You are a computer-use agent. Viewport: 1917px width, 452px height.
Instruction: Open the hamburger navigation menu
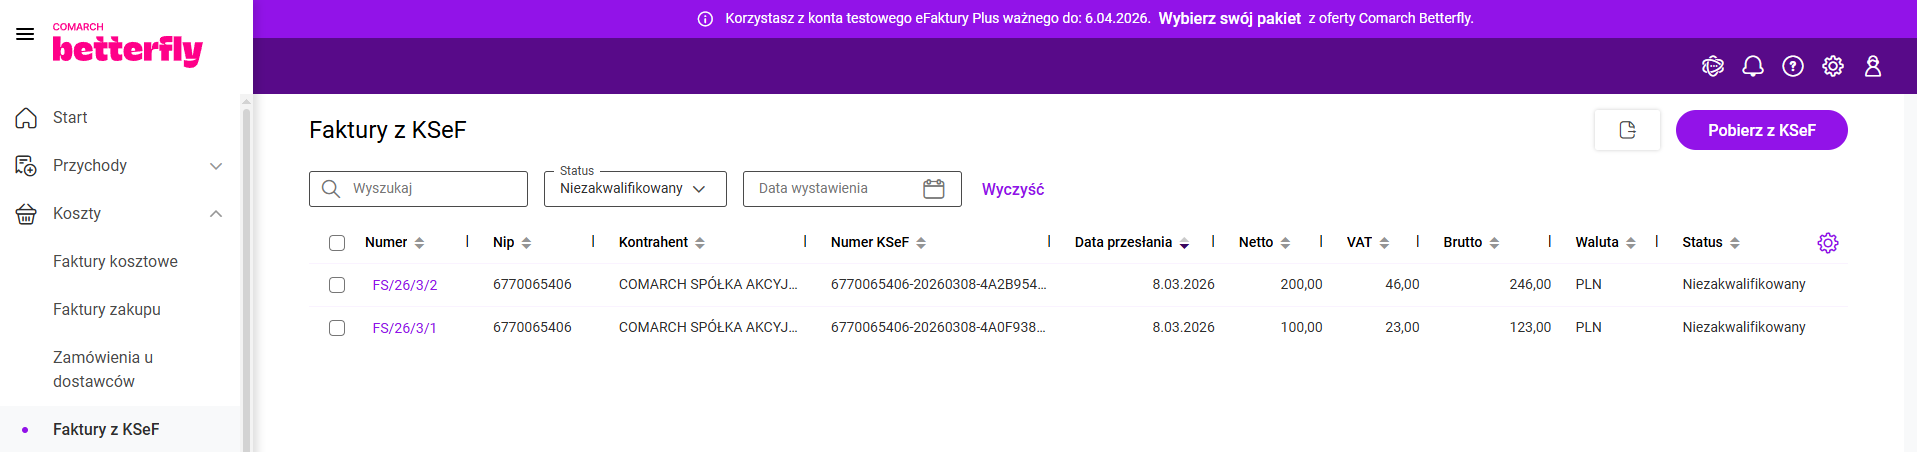pyautogui.click(x=25, y=34)
